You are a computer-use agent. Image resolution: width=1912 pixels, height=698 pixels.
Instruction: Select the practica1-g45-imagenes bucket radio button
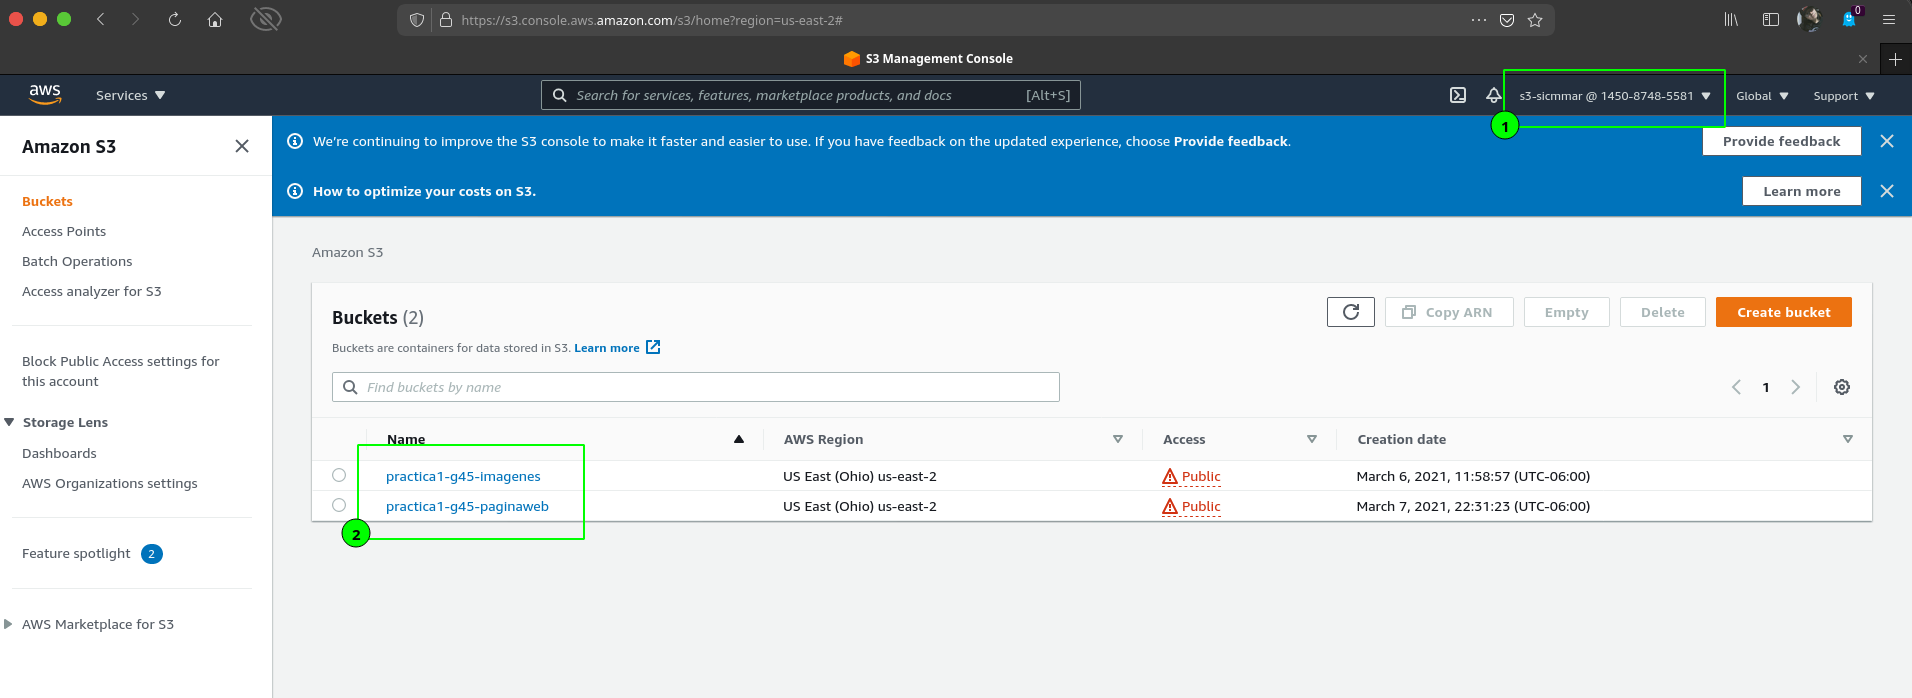click(x=339, y=475)
